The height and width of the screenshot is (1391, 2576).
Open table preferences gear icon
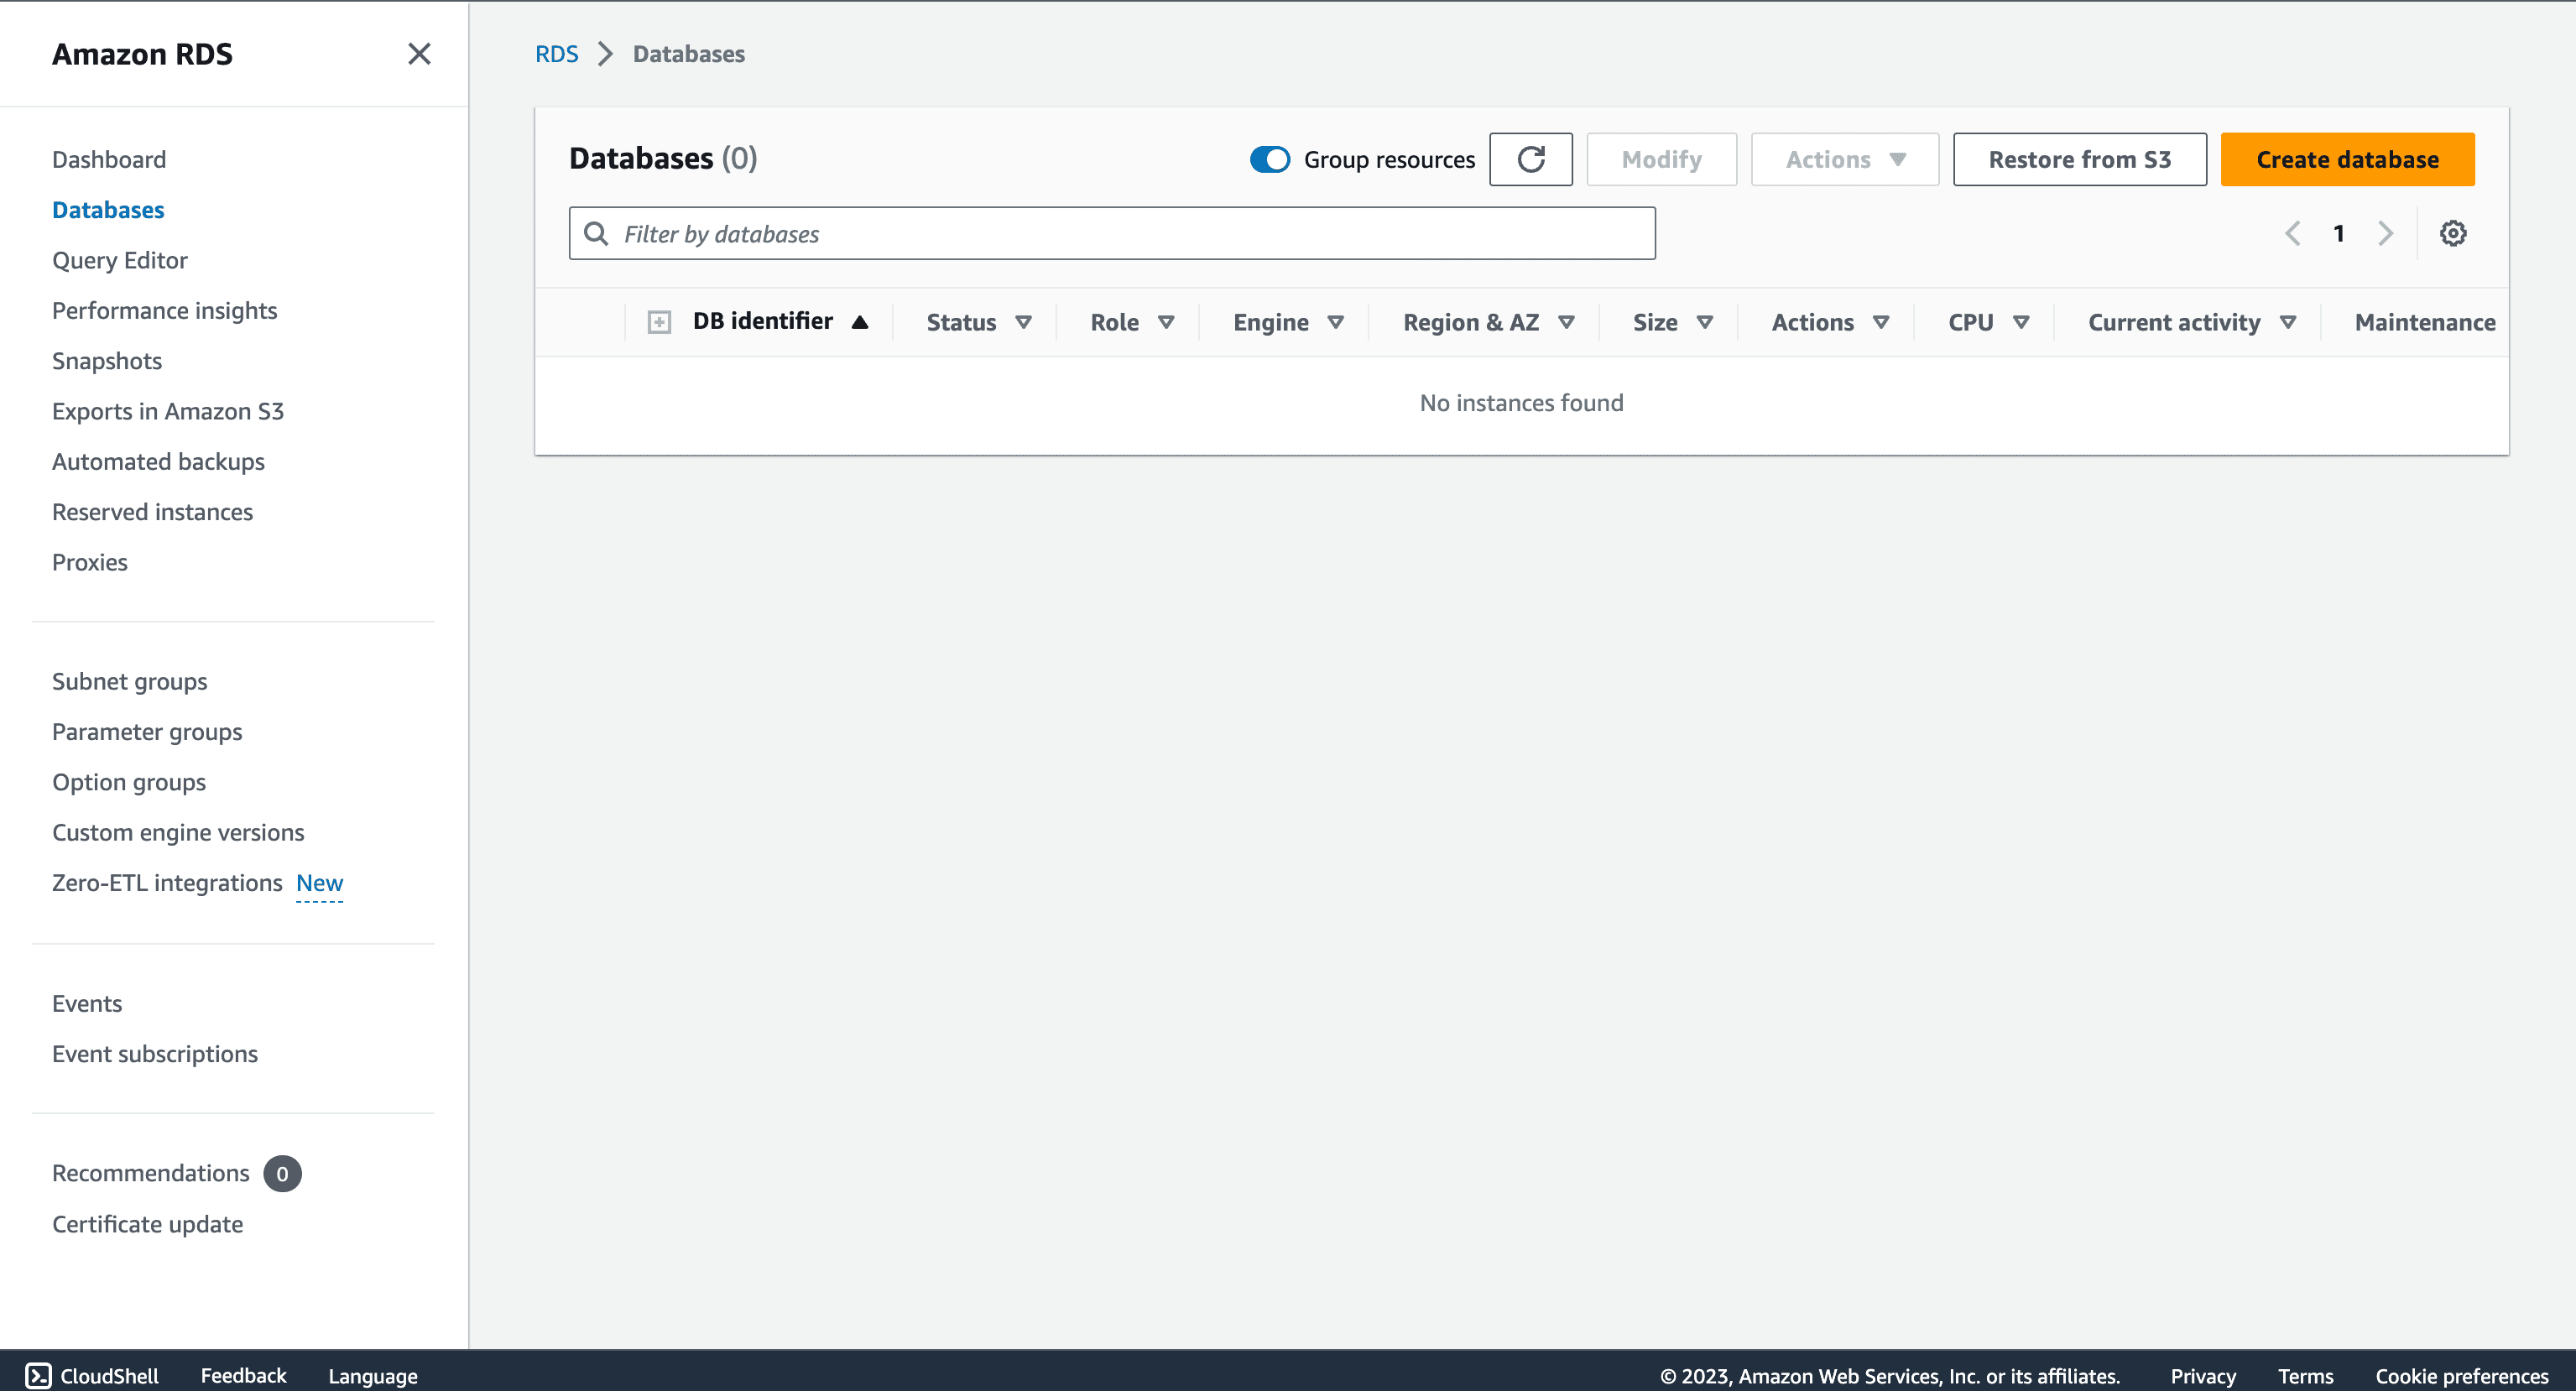(x=2452, y=234)
